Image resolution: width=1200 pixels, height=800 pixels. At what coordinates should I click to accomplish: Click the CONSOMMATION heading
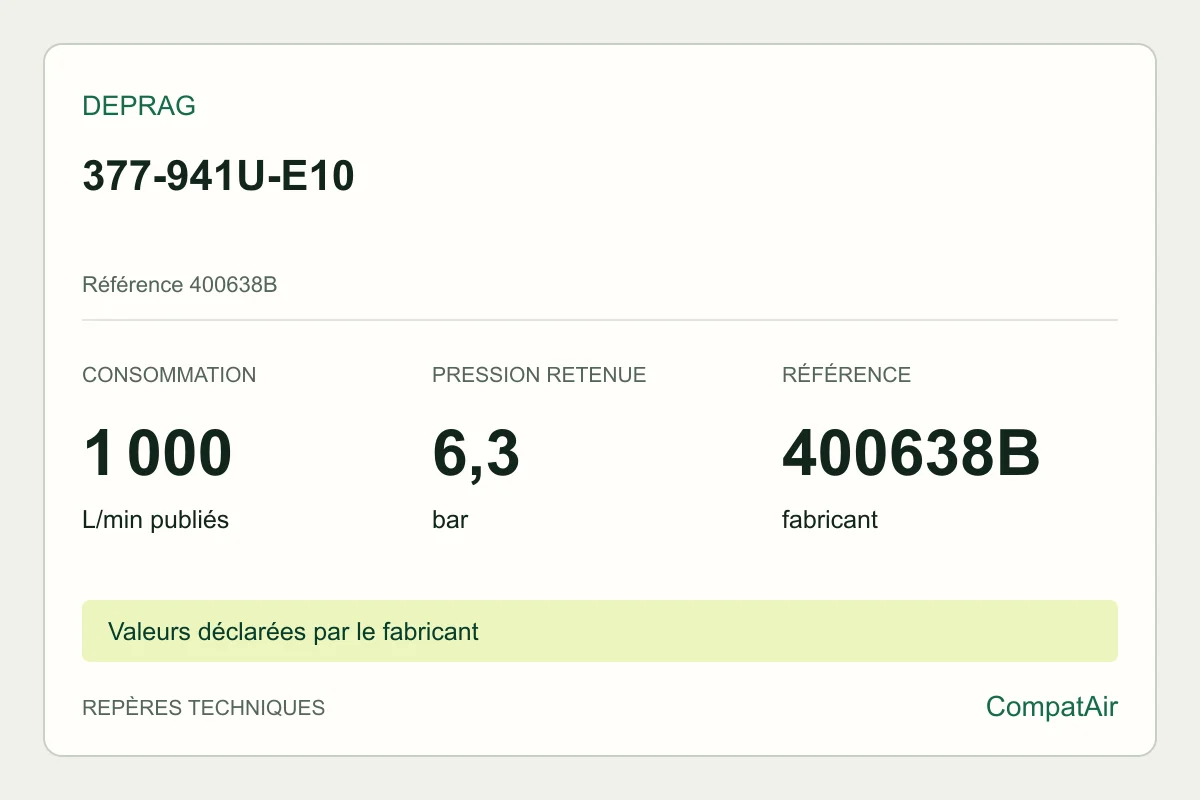169,375
